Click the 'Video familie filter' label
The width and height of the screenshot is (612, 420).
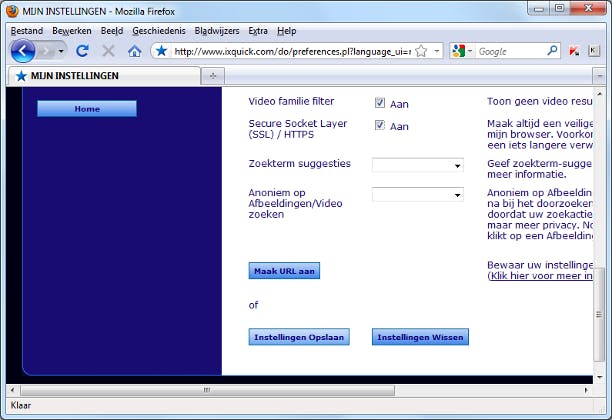pyautogui.click(x=291, y=101)
